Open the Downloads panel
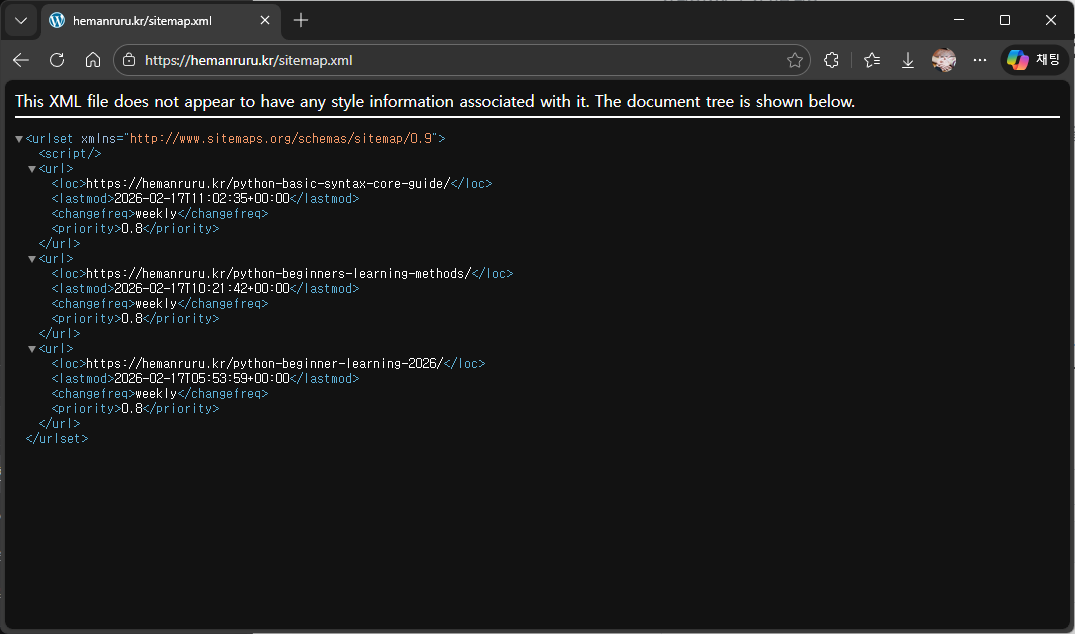 point(908,60)
